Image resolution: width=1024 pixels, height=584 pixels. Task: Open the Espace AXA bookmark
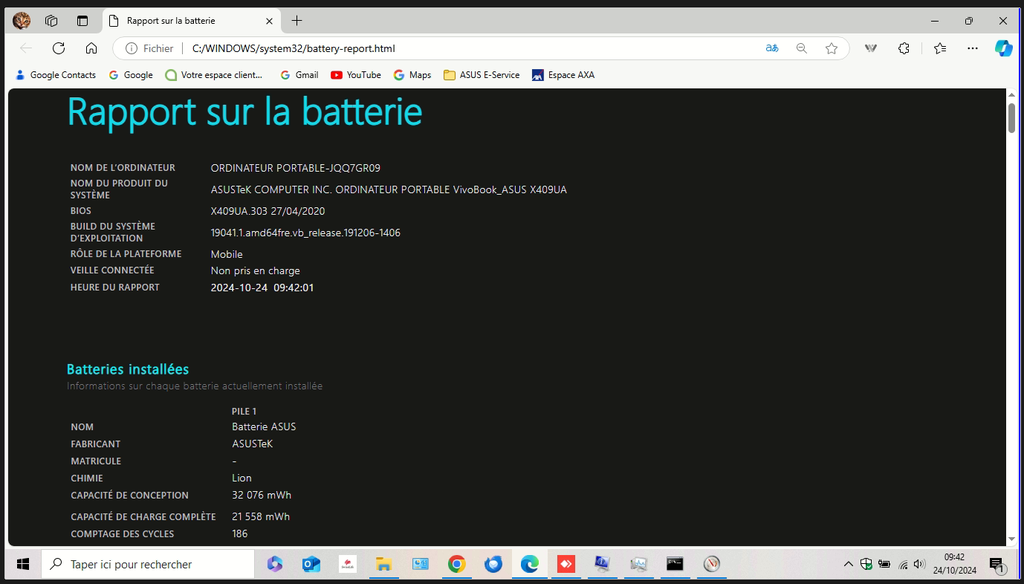[x=564, y=75]
